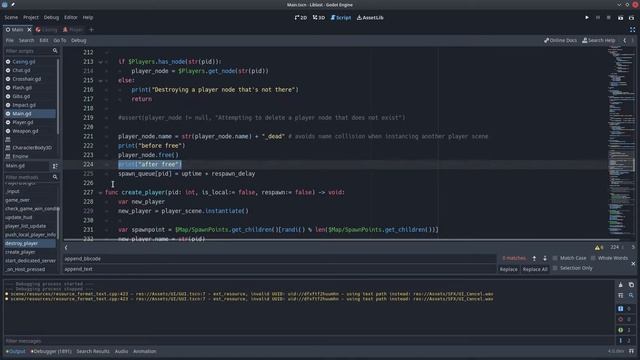The width and height of the screenshot is (640, 360).
Task: Open the top Debug menu
Action: [x=51, y=18]
